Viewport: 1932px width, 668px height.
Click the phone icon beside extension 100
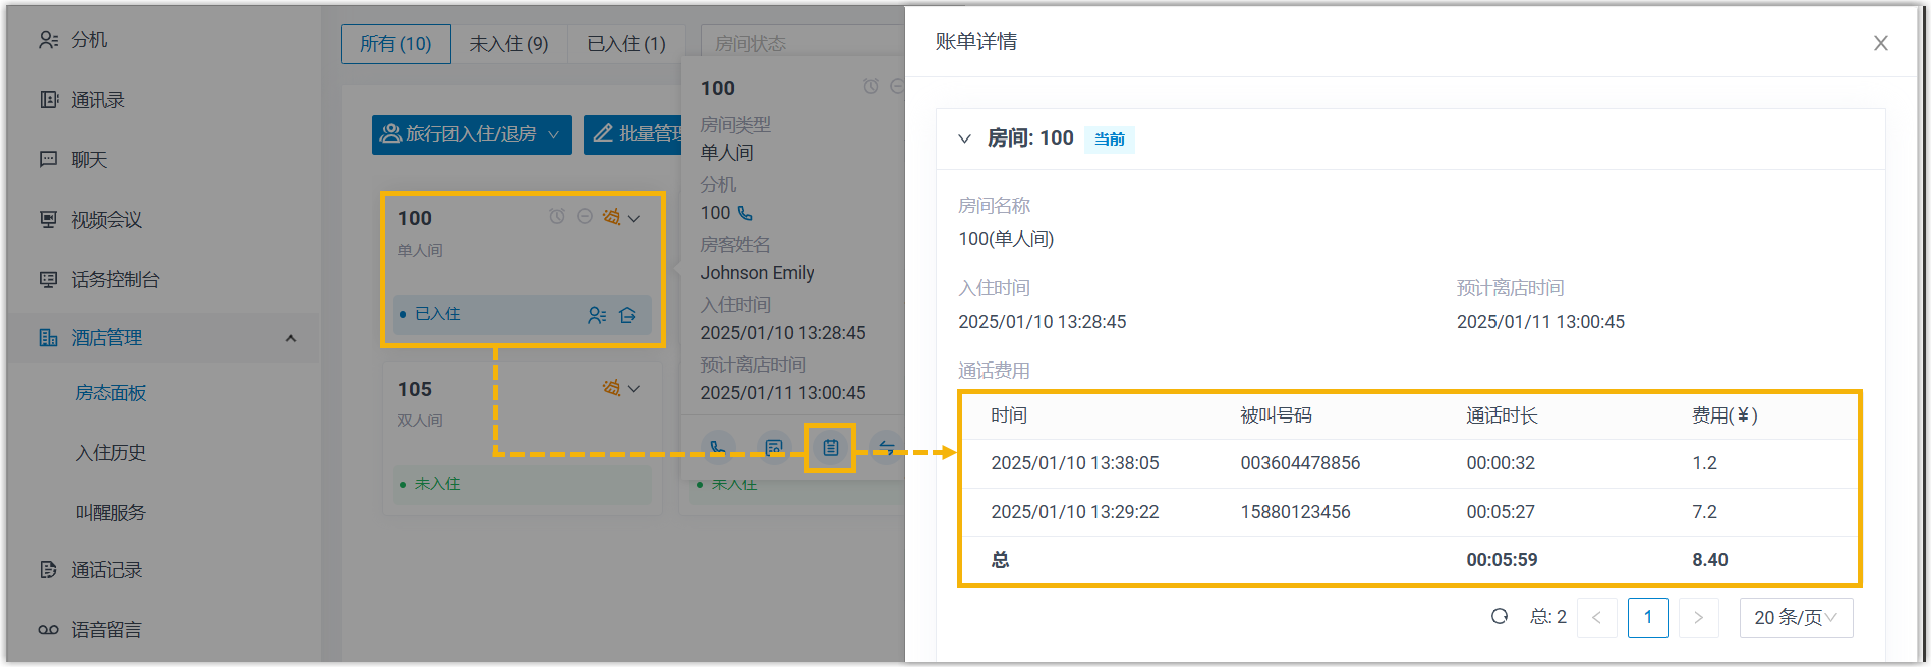tap(745, 213)
